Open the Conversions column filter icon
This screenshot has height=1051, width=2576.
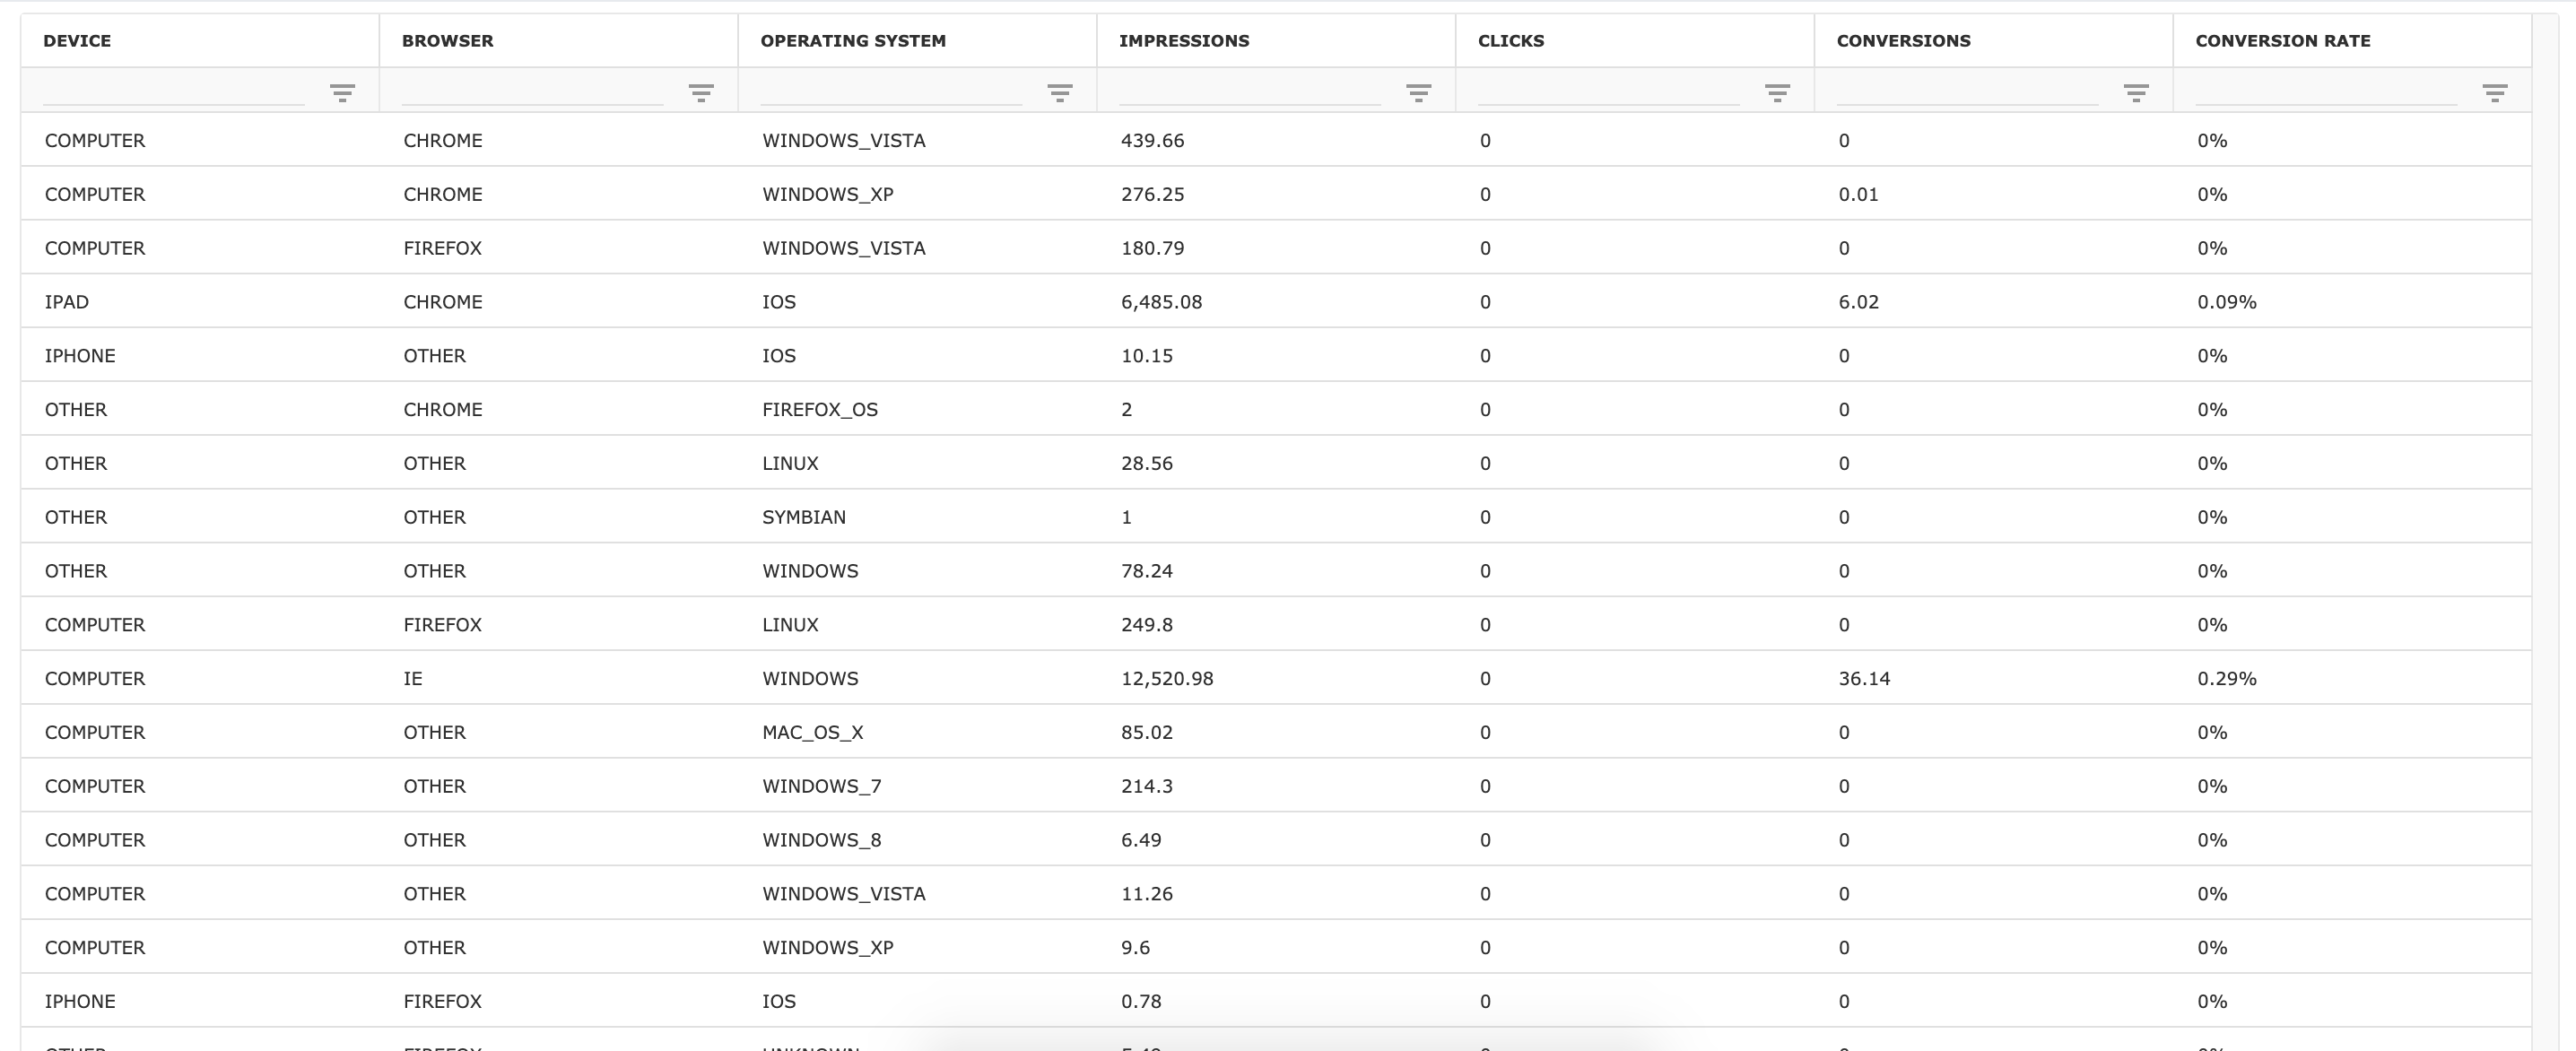click(x=2136, y=93)
